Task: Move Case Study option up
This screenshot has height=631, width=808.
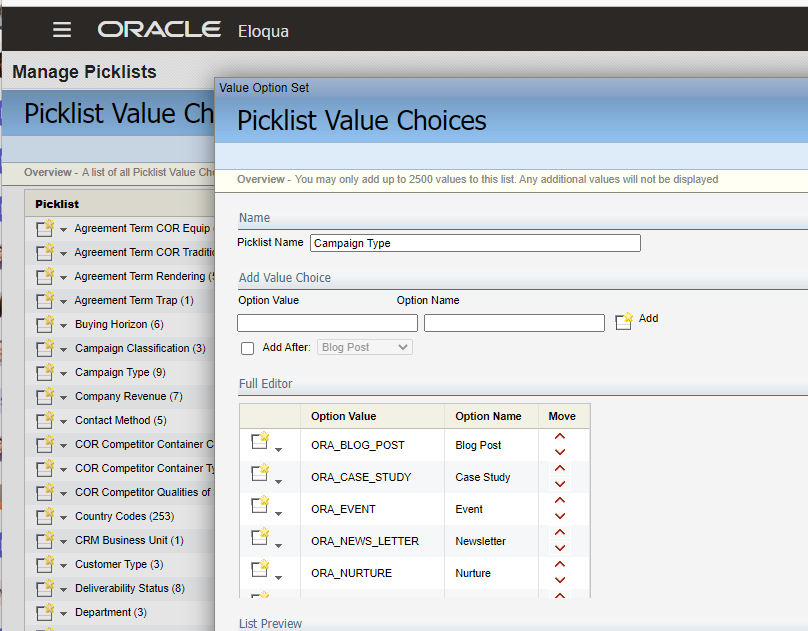Action: (560, 468)
